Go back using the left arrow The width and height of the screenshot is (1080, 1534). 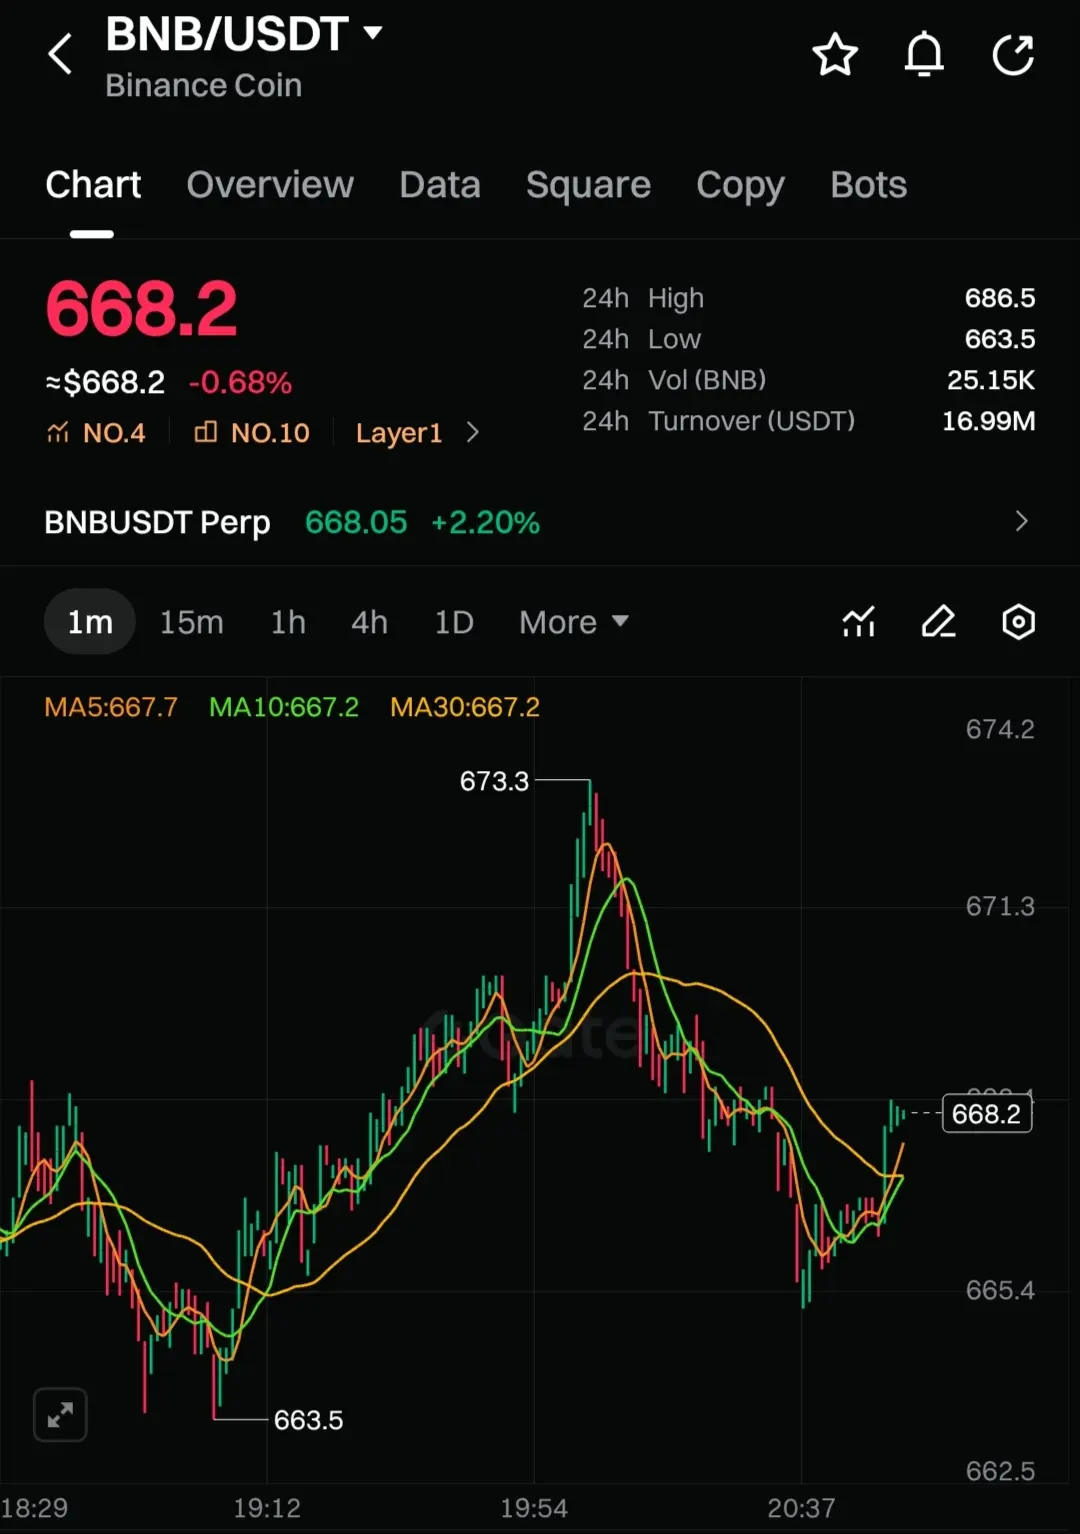(x=60, y=54)
